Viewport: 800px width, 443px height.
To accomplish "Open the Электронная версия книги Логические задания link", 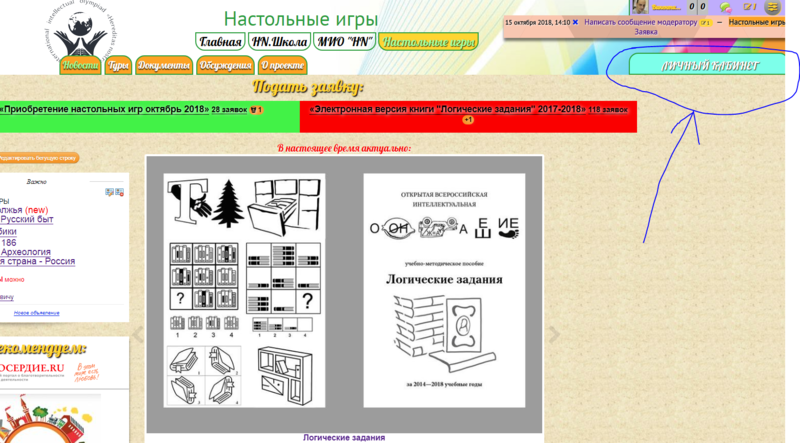I will tap(447, 109).
